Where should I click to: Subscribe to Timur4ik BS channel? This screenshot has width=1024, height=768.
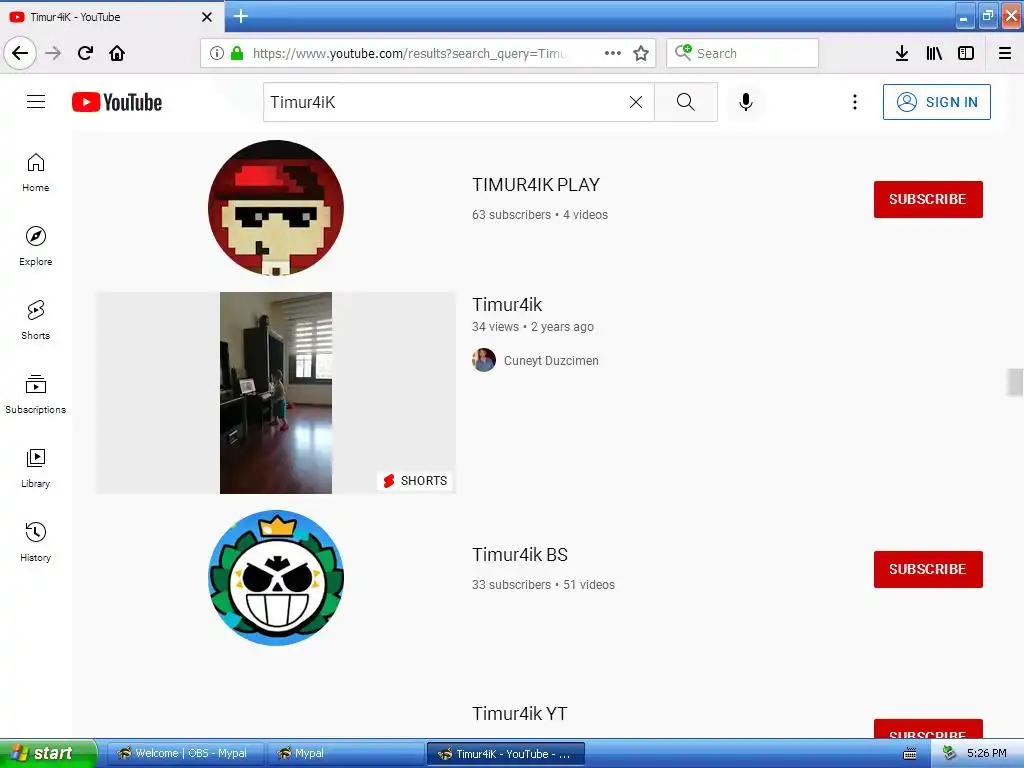(x=928, y=569)
